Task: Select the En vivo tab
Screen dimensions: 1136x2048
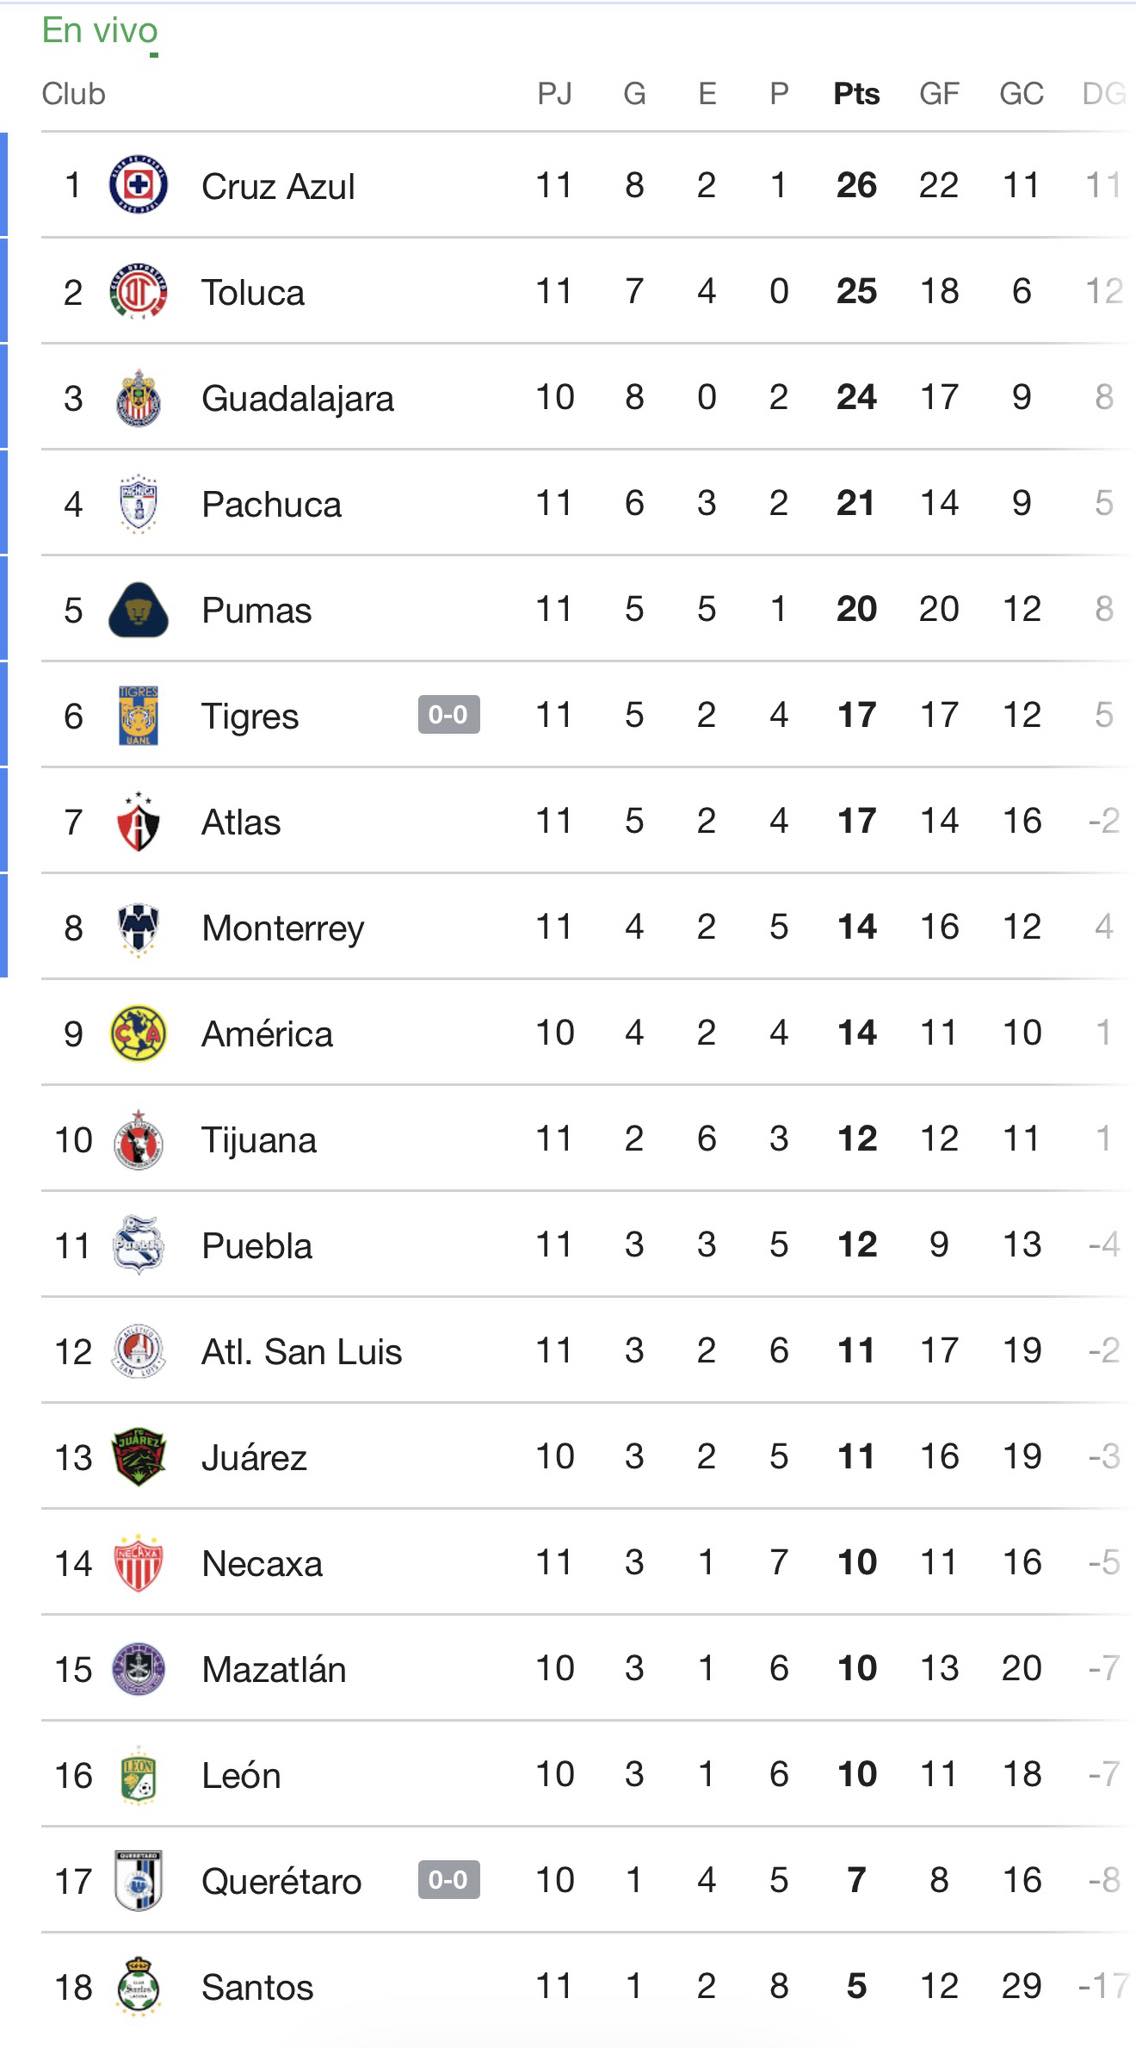Action: [x=100, y=31]
